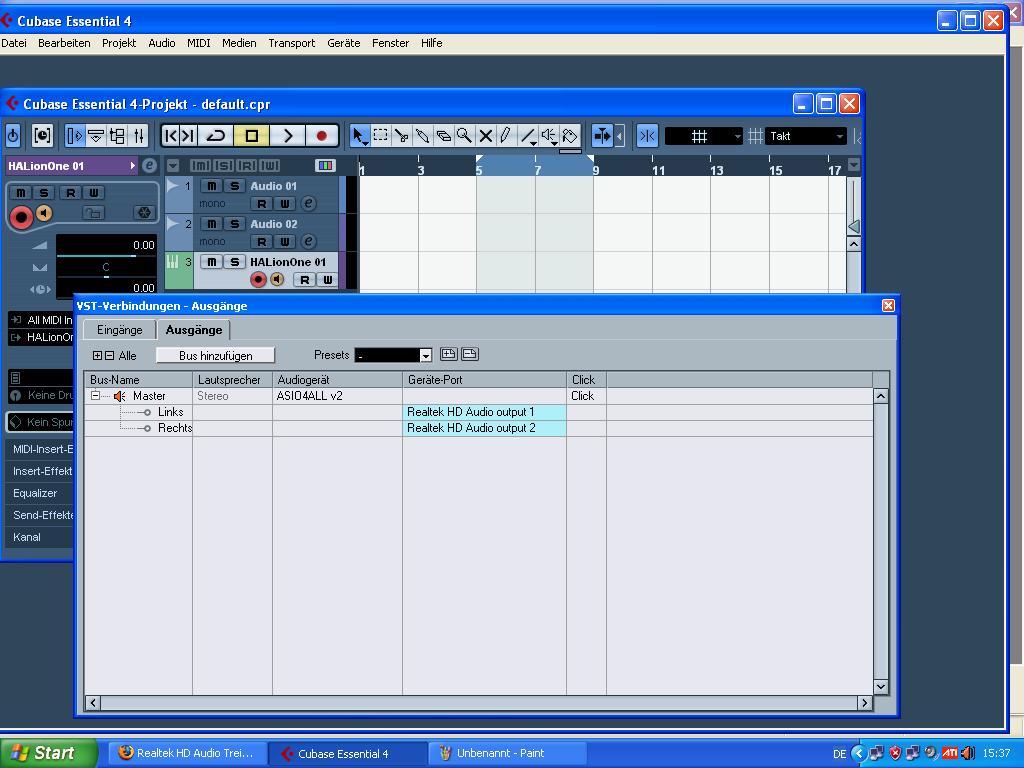Select the Glue tube tool
The height and width of the screenshot is (768, 1024).
point(422,136)
